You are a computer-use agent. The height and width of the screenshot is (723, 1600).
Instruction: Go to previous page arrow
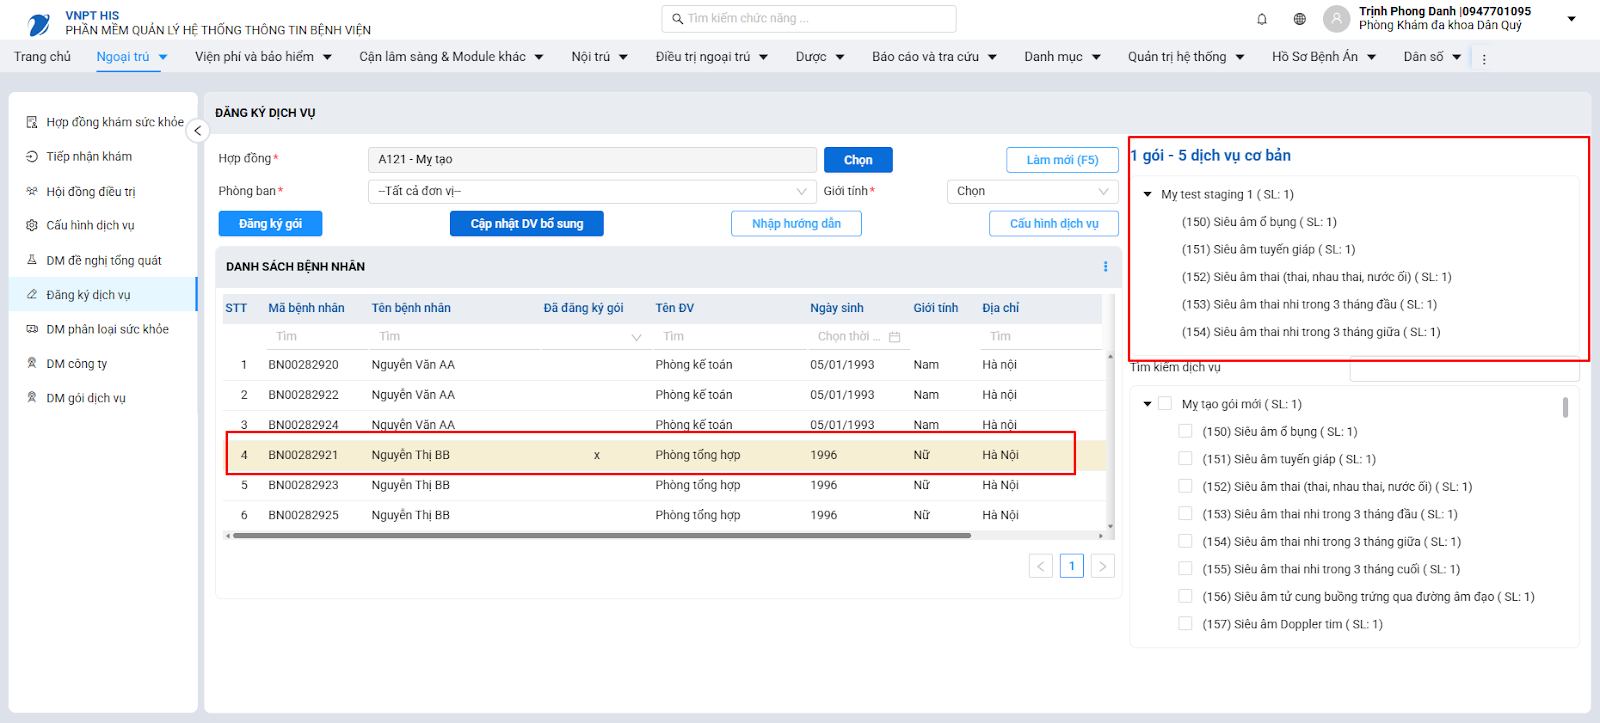[x=1041, y=566]
